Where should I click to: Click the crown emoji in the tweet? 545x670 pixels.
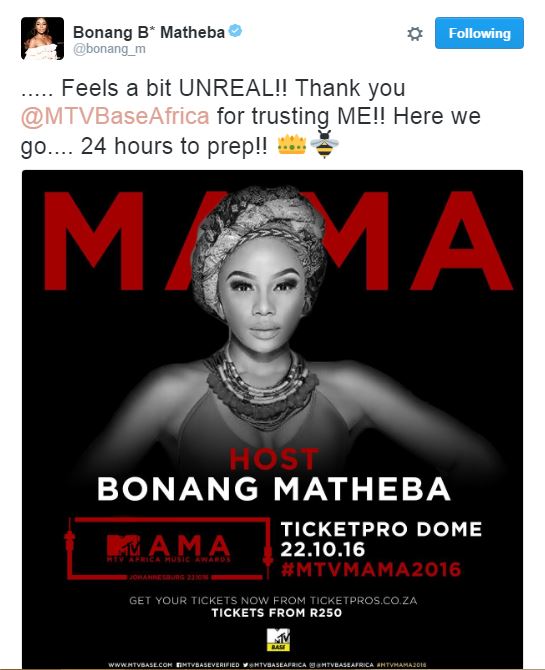[x=292, y=144]
